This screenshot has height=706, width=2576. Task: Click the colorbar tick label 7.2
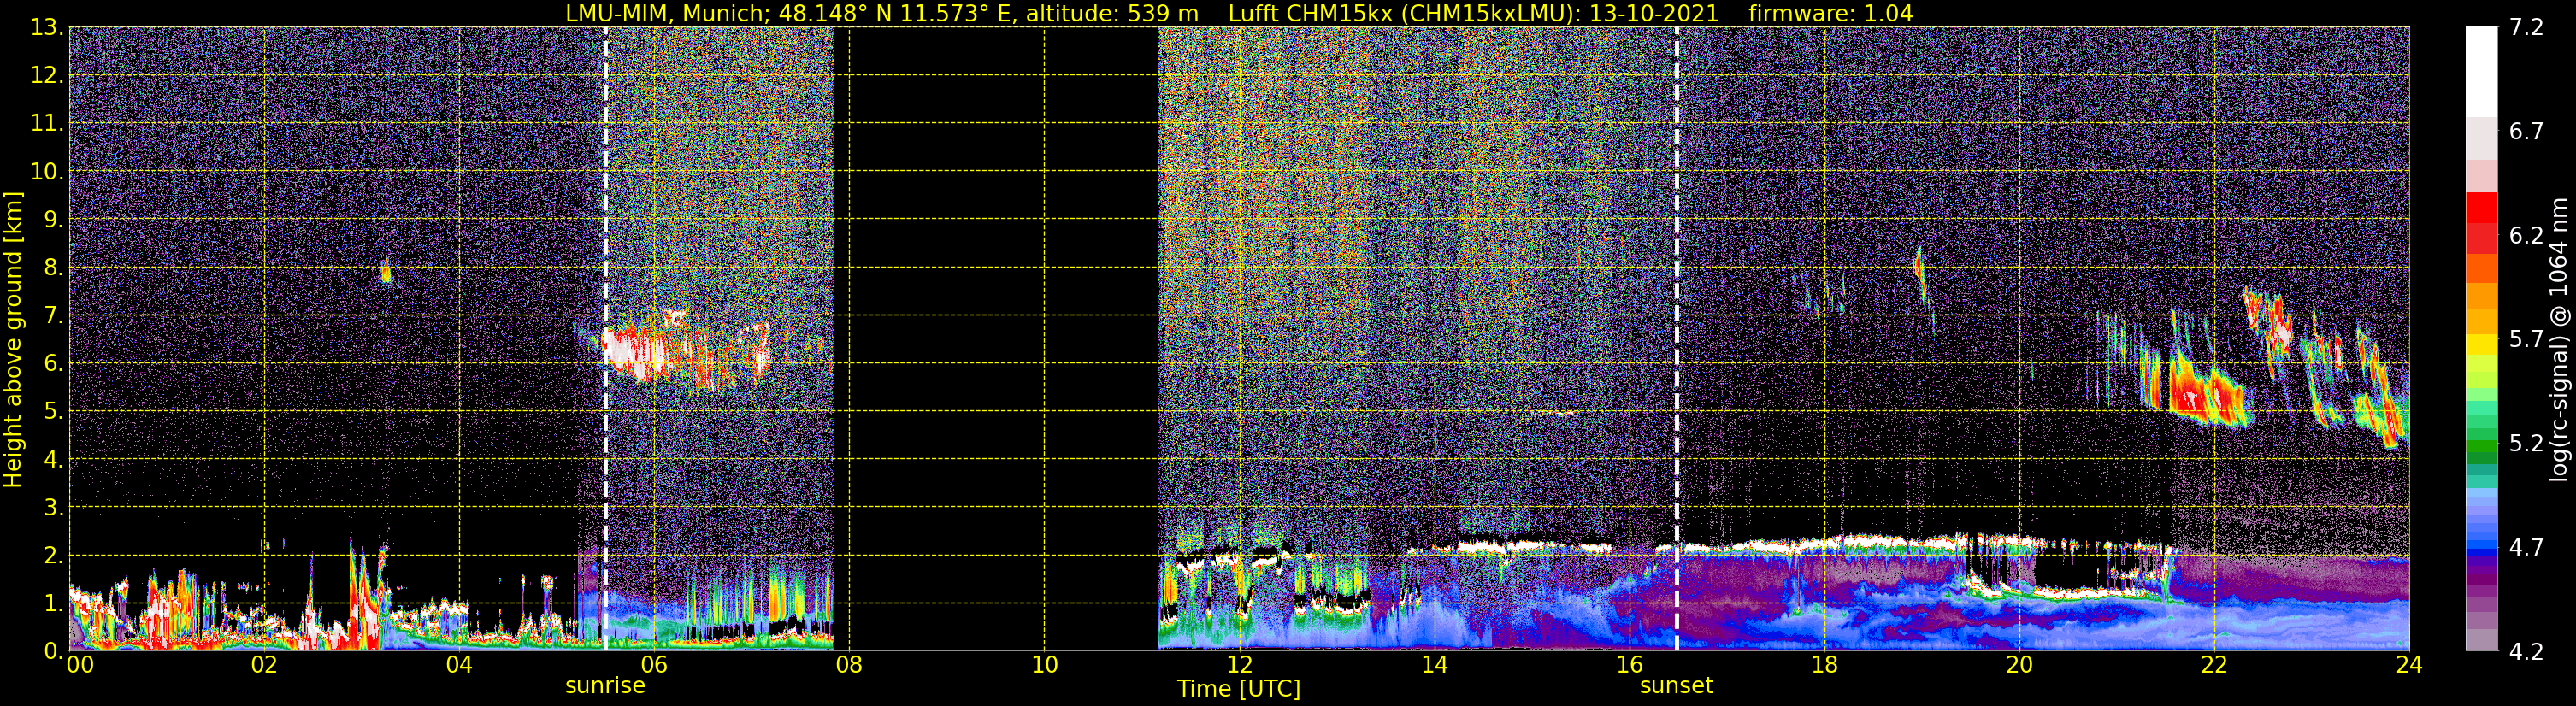pyautogui.click(x=2526, y=27)
